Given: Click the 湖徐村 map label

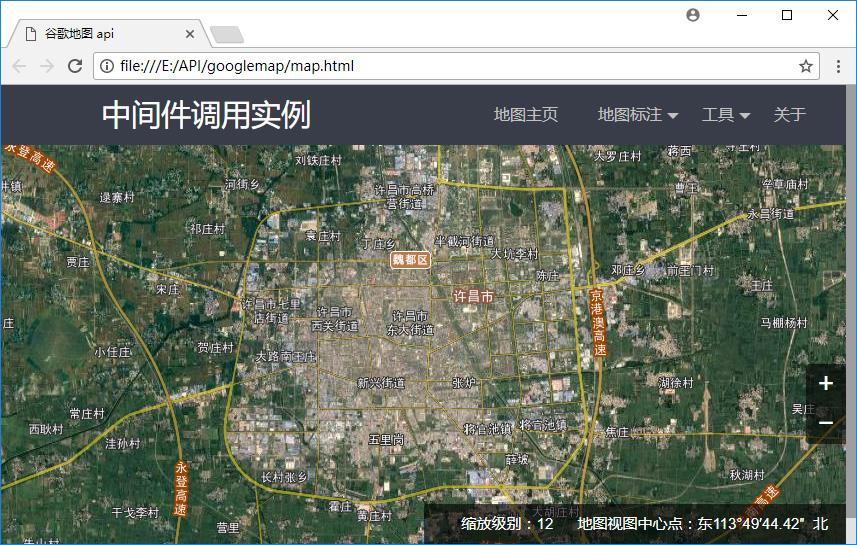Looking at the screenshot, I should point(676,383).
